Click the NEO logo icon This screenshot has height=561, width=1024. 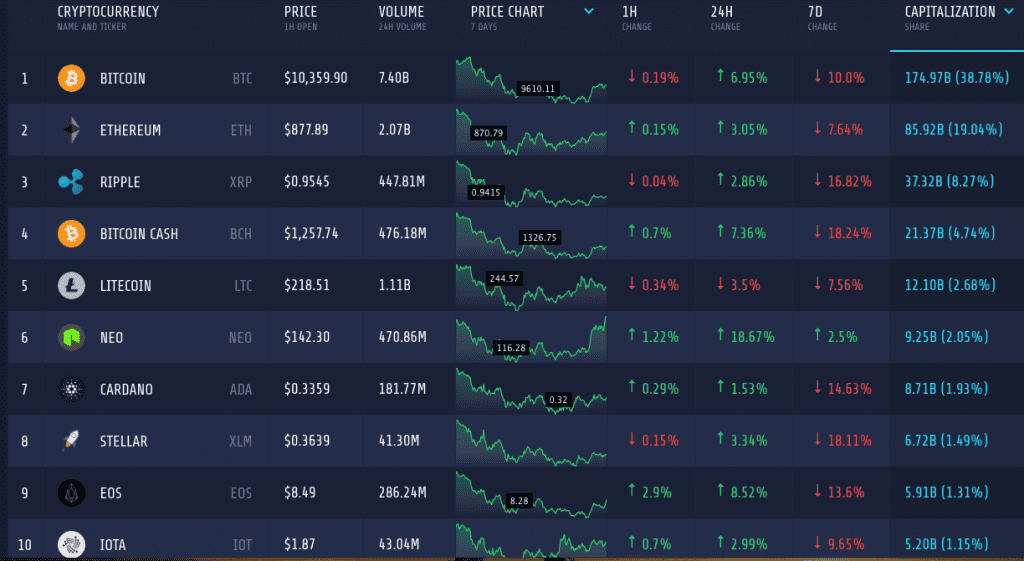click(71, 337)
